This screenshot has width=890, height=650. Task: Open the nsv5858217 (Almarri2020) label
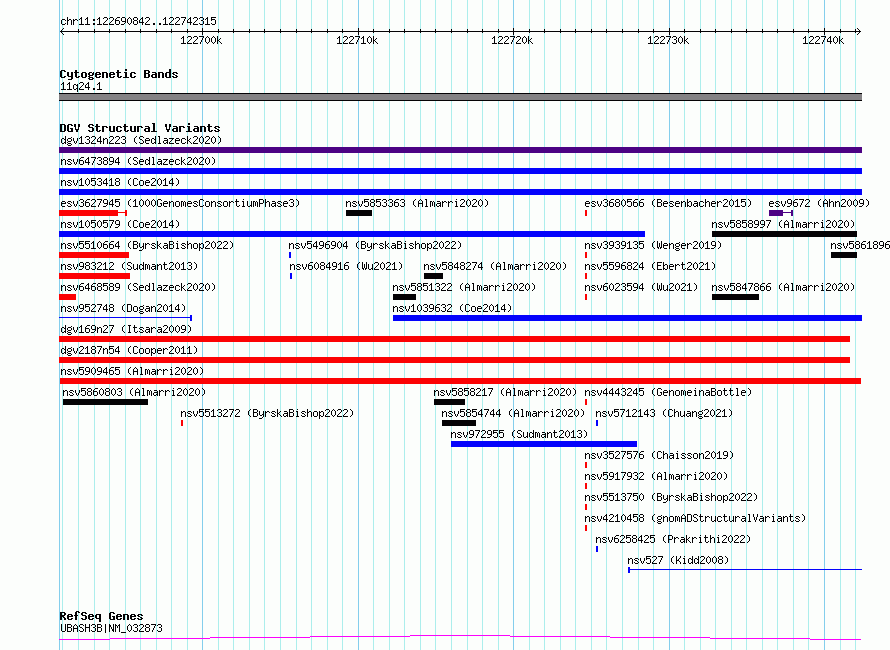(x=505, y=392)
